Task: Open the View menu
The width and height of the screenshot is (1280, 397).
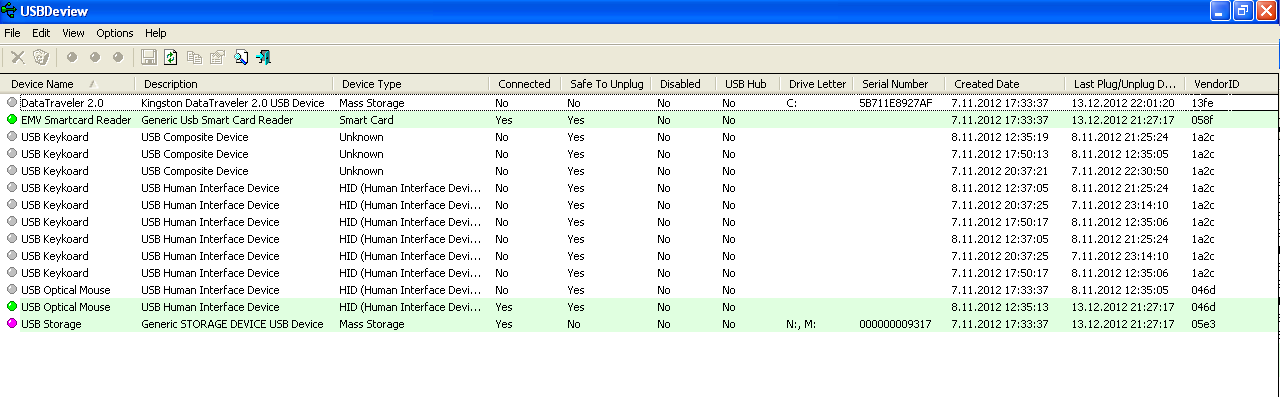Action: (x=73, y=33)
